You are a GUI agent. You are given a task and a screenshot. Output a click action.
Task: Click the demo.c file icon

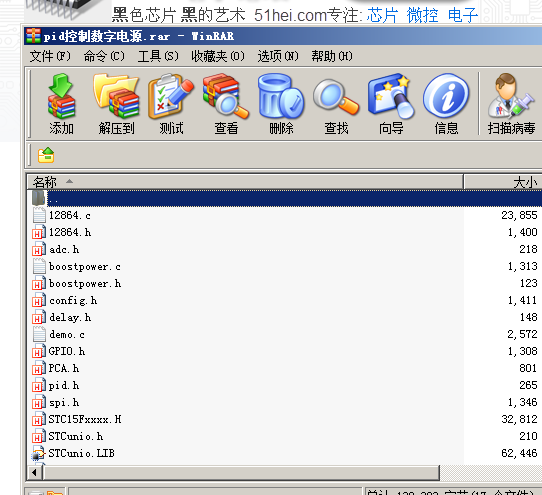point(39,334)
